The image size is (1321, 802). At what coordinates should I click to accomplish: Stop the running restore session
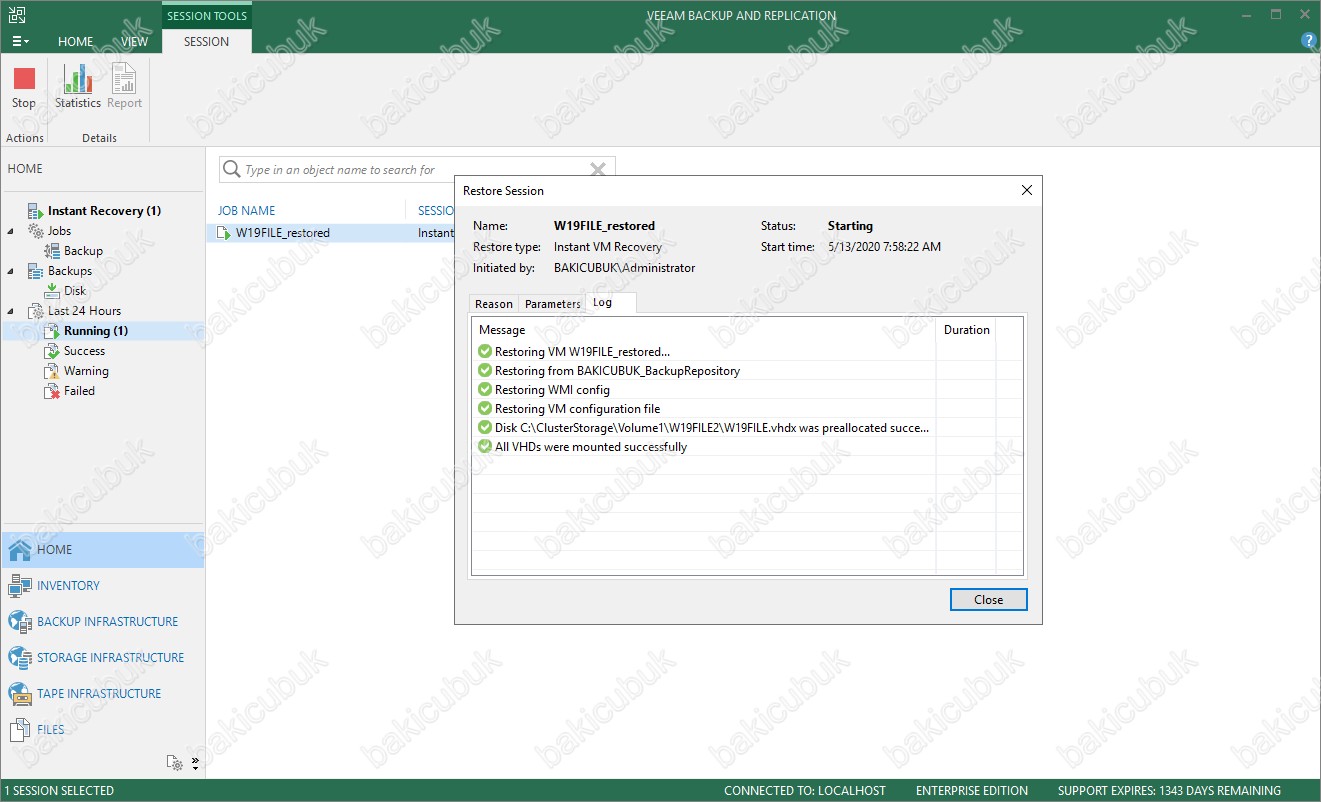tap(24, 87)
